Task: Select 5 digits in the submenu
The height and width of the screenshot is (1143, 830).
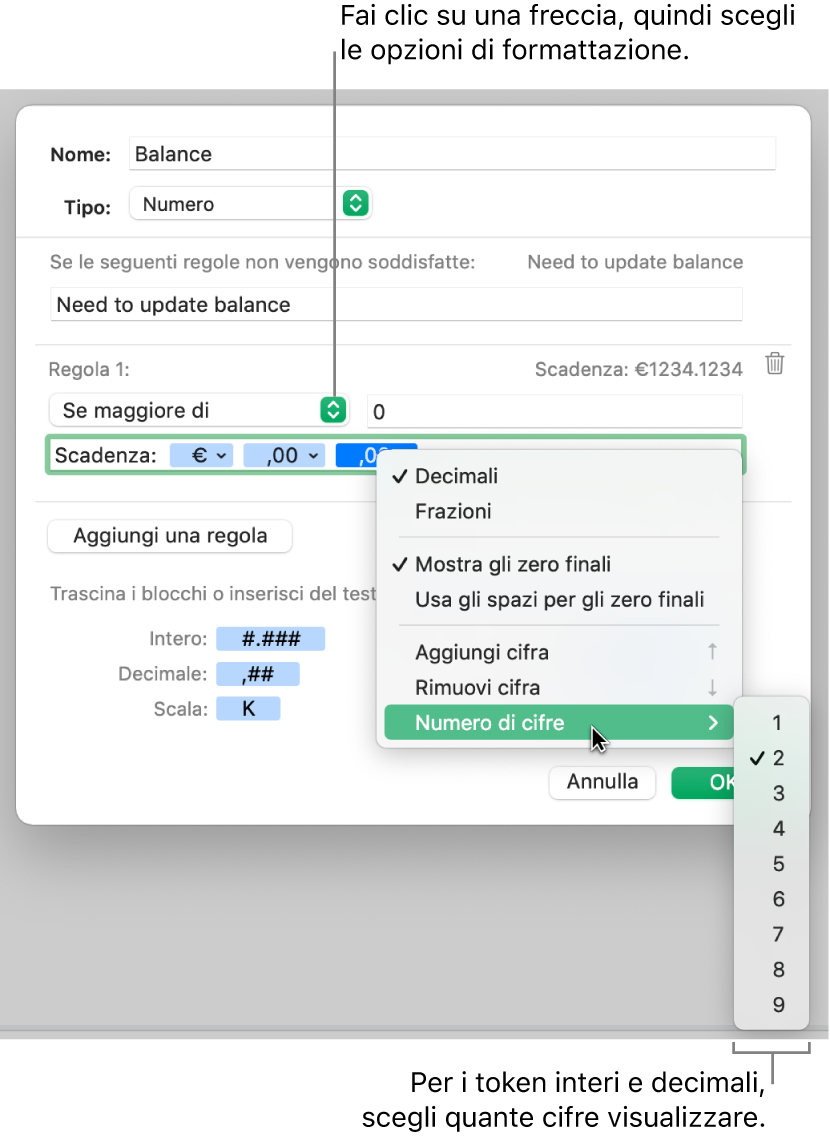Action: click(x=772, y=864)
